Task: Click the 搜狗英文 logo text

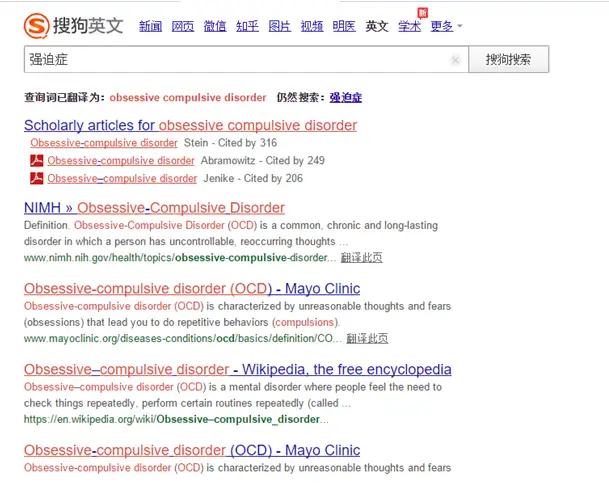Action: tap(88, 26)
